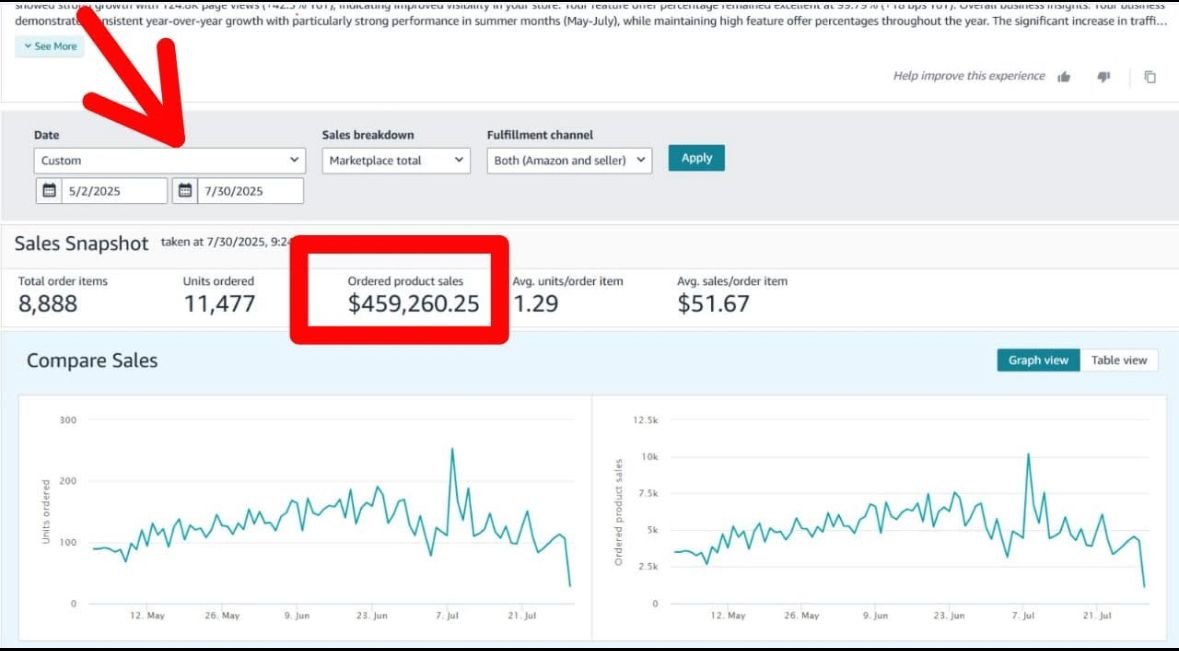Switch to Graph view
Screen dimensions: 1179x651
coord(1038,360)
